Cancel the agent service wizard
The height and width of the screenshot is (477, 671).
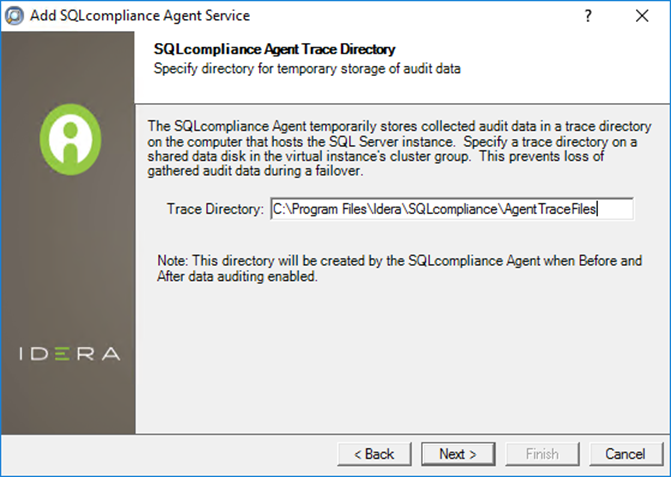625,453
